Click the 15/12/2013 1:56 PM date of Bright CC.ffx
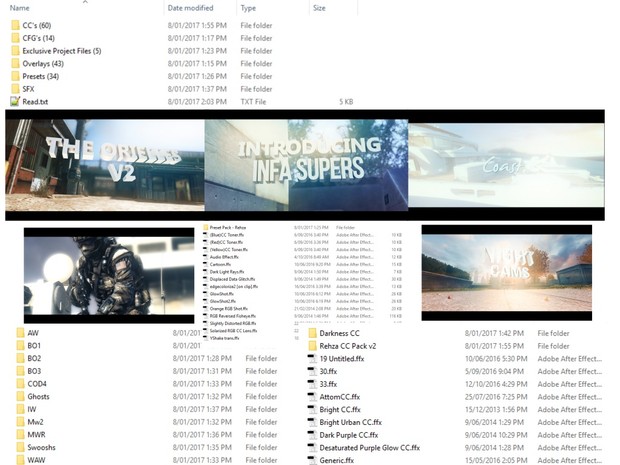 [496, 409]
